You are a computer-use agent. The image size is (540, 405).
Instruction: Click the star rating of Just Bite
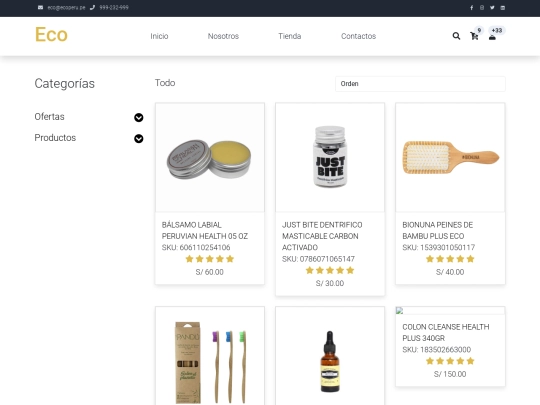click(x=330, y=270)
